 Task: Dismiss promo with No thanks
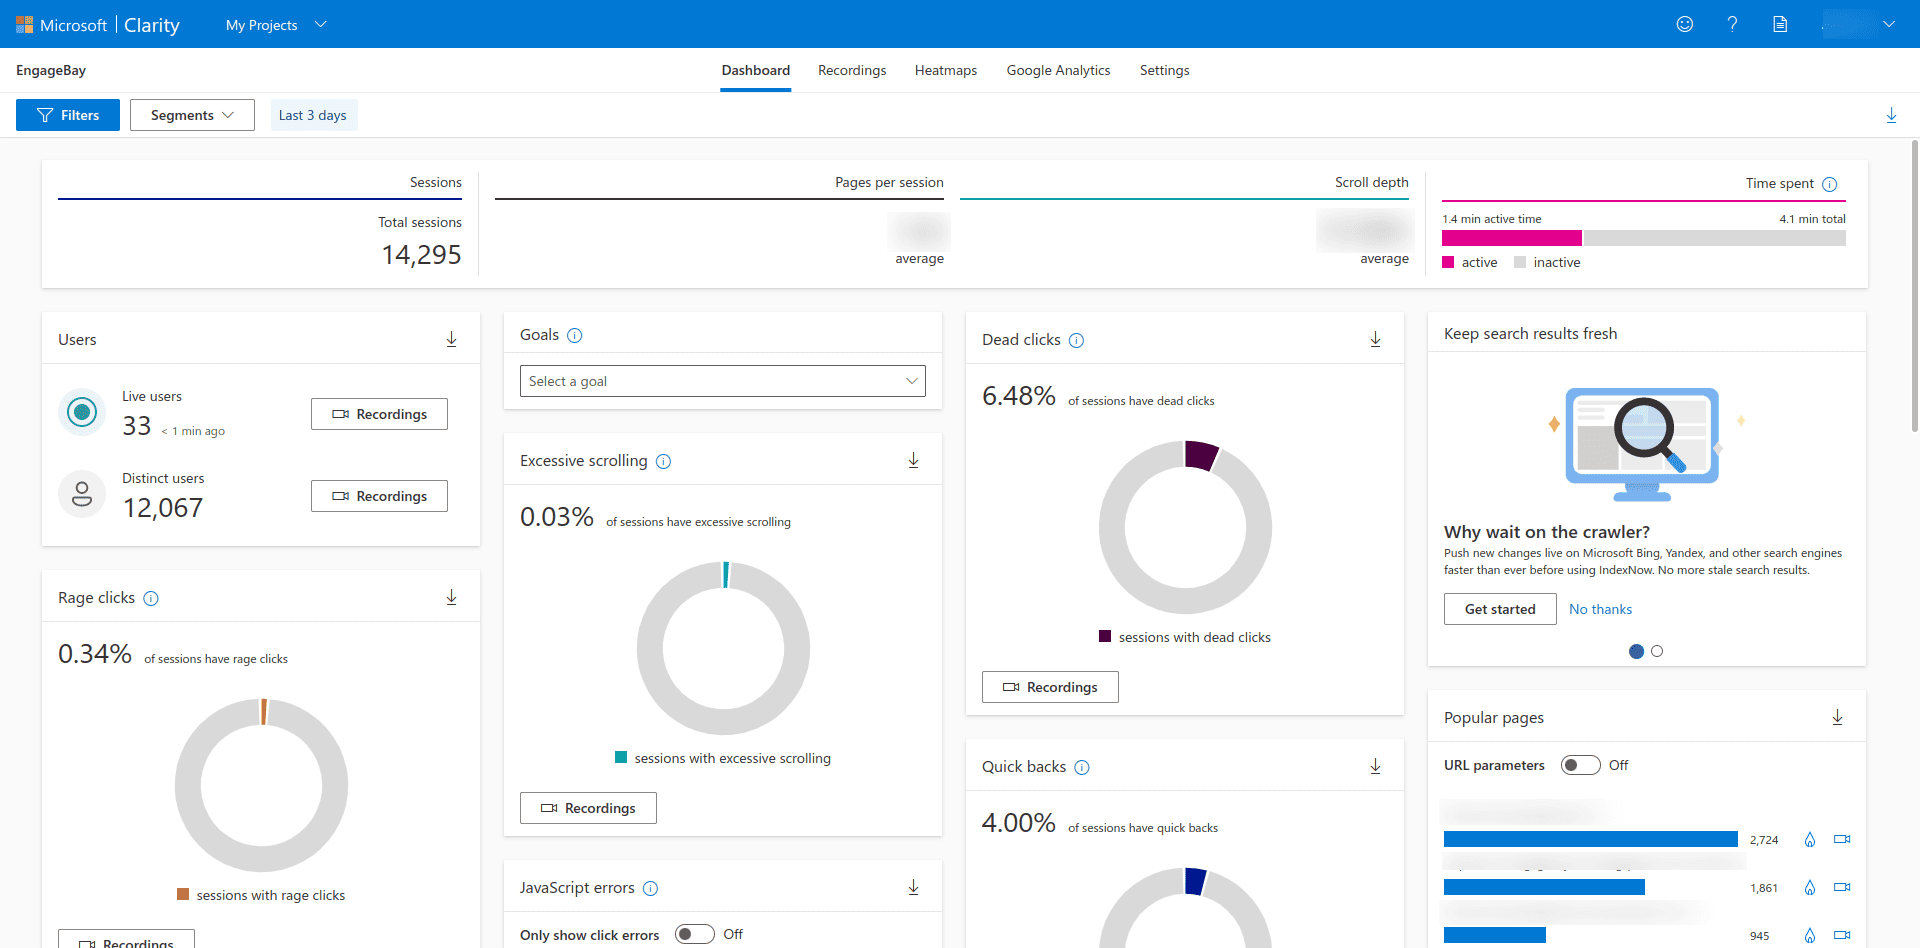[x=1600, y=609]
